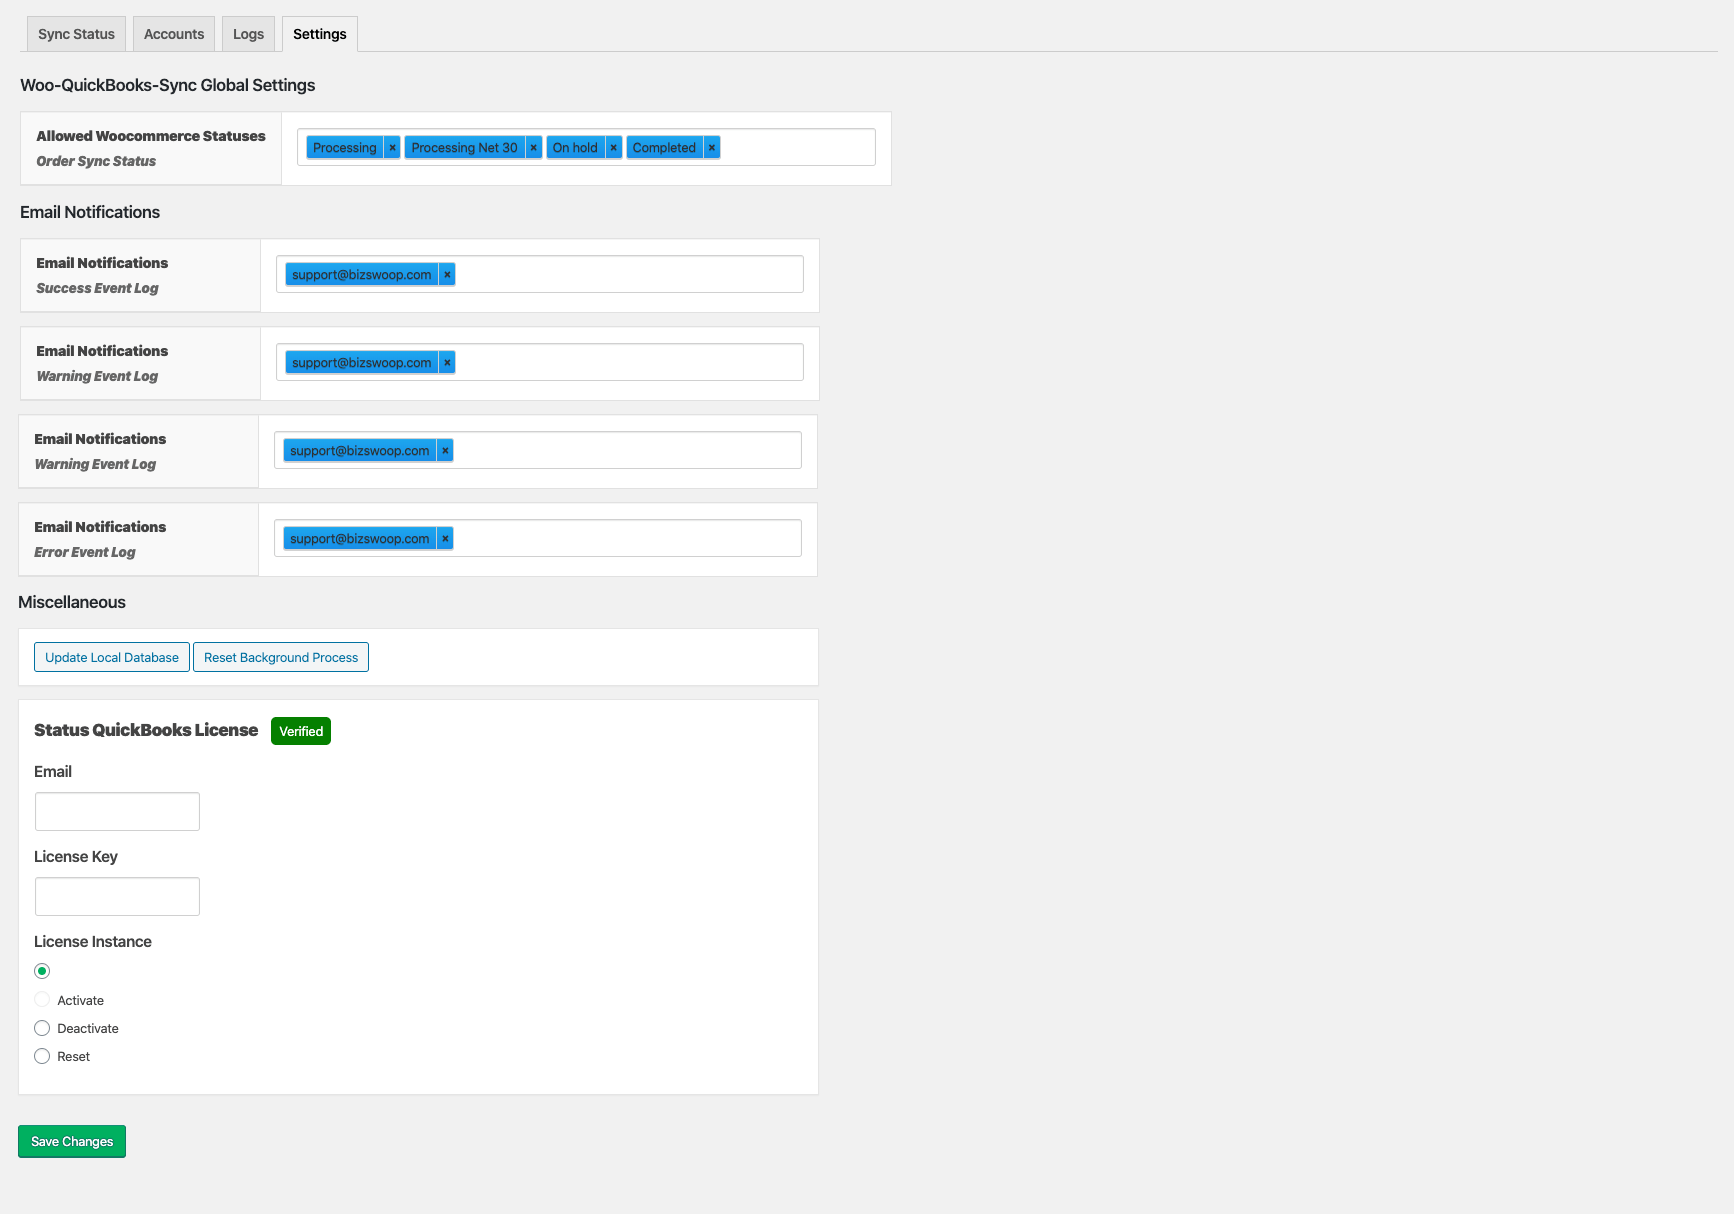This screenshot has width=1734, height=1214.
Task: Click the On hold tag label
Action: click(x=575, y=148)
